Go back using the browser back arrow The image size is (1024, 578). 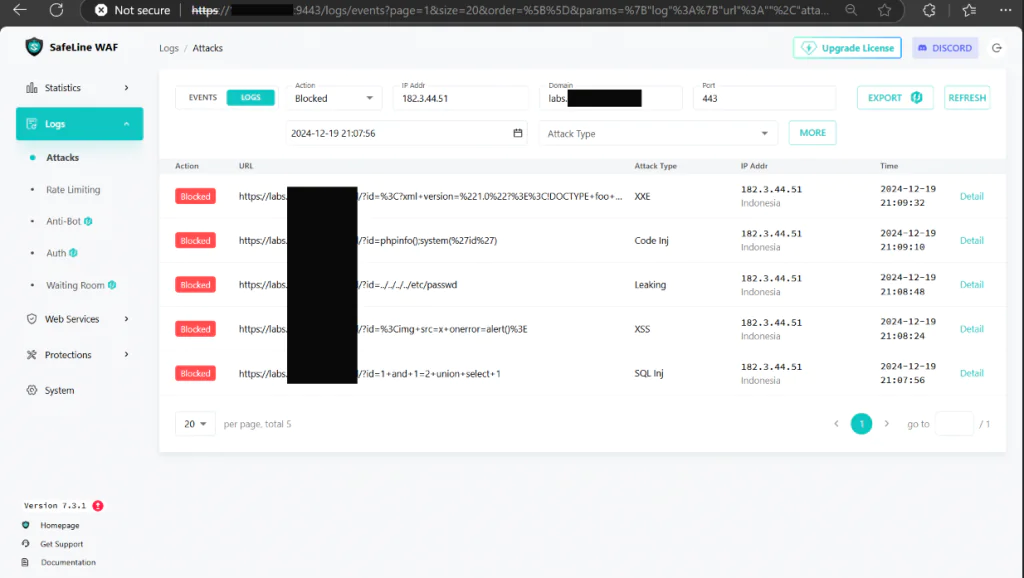(20, 10)
